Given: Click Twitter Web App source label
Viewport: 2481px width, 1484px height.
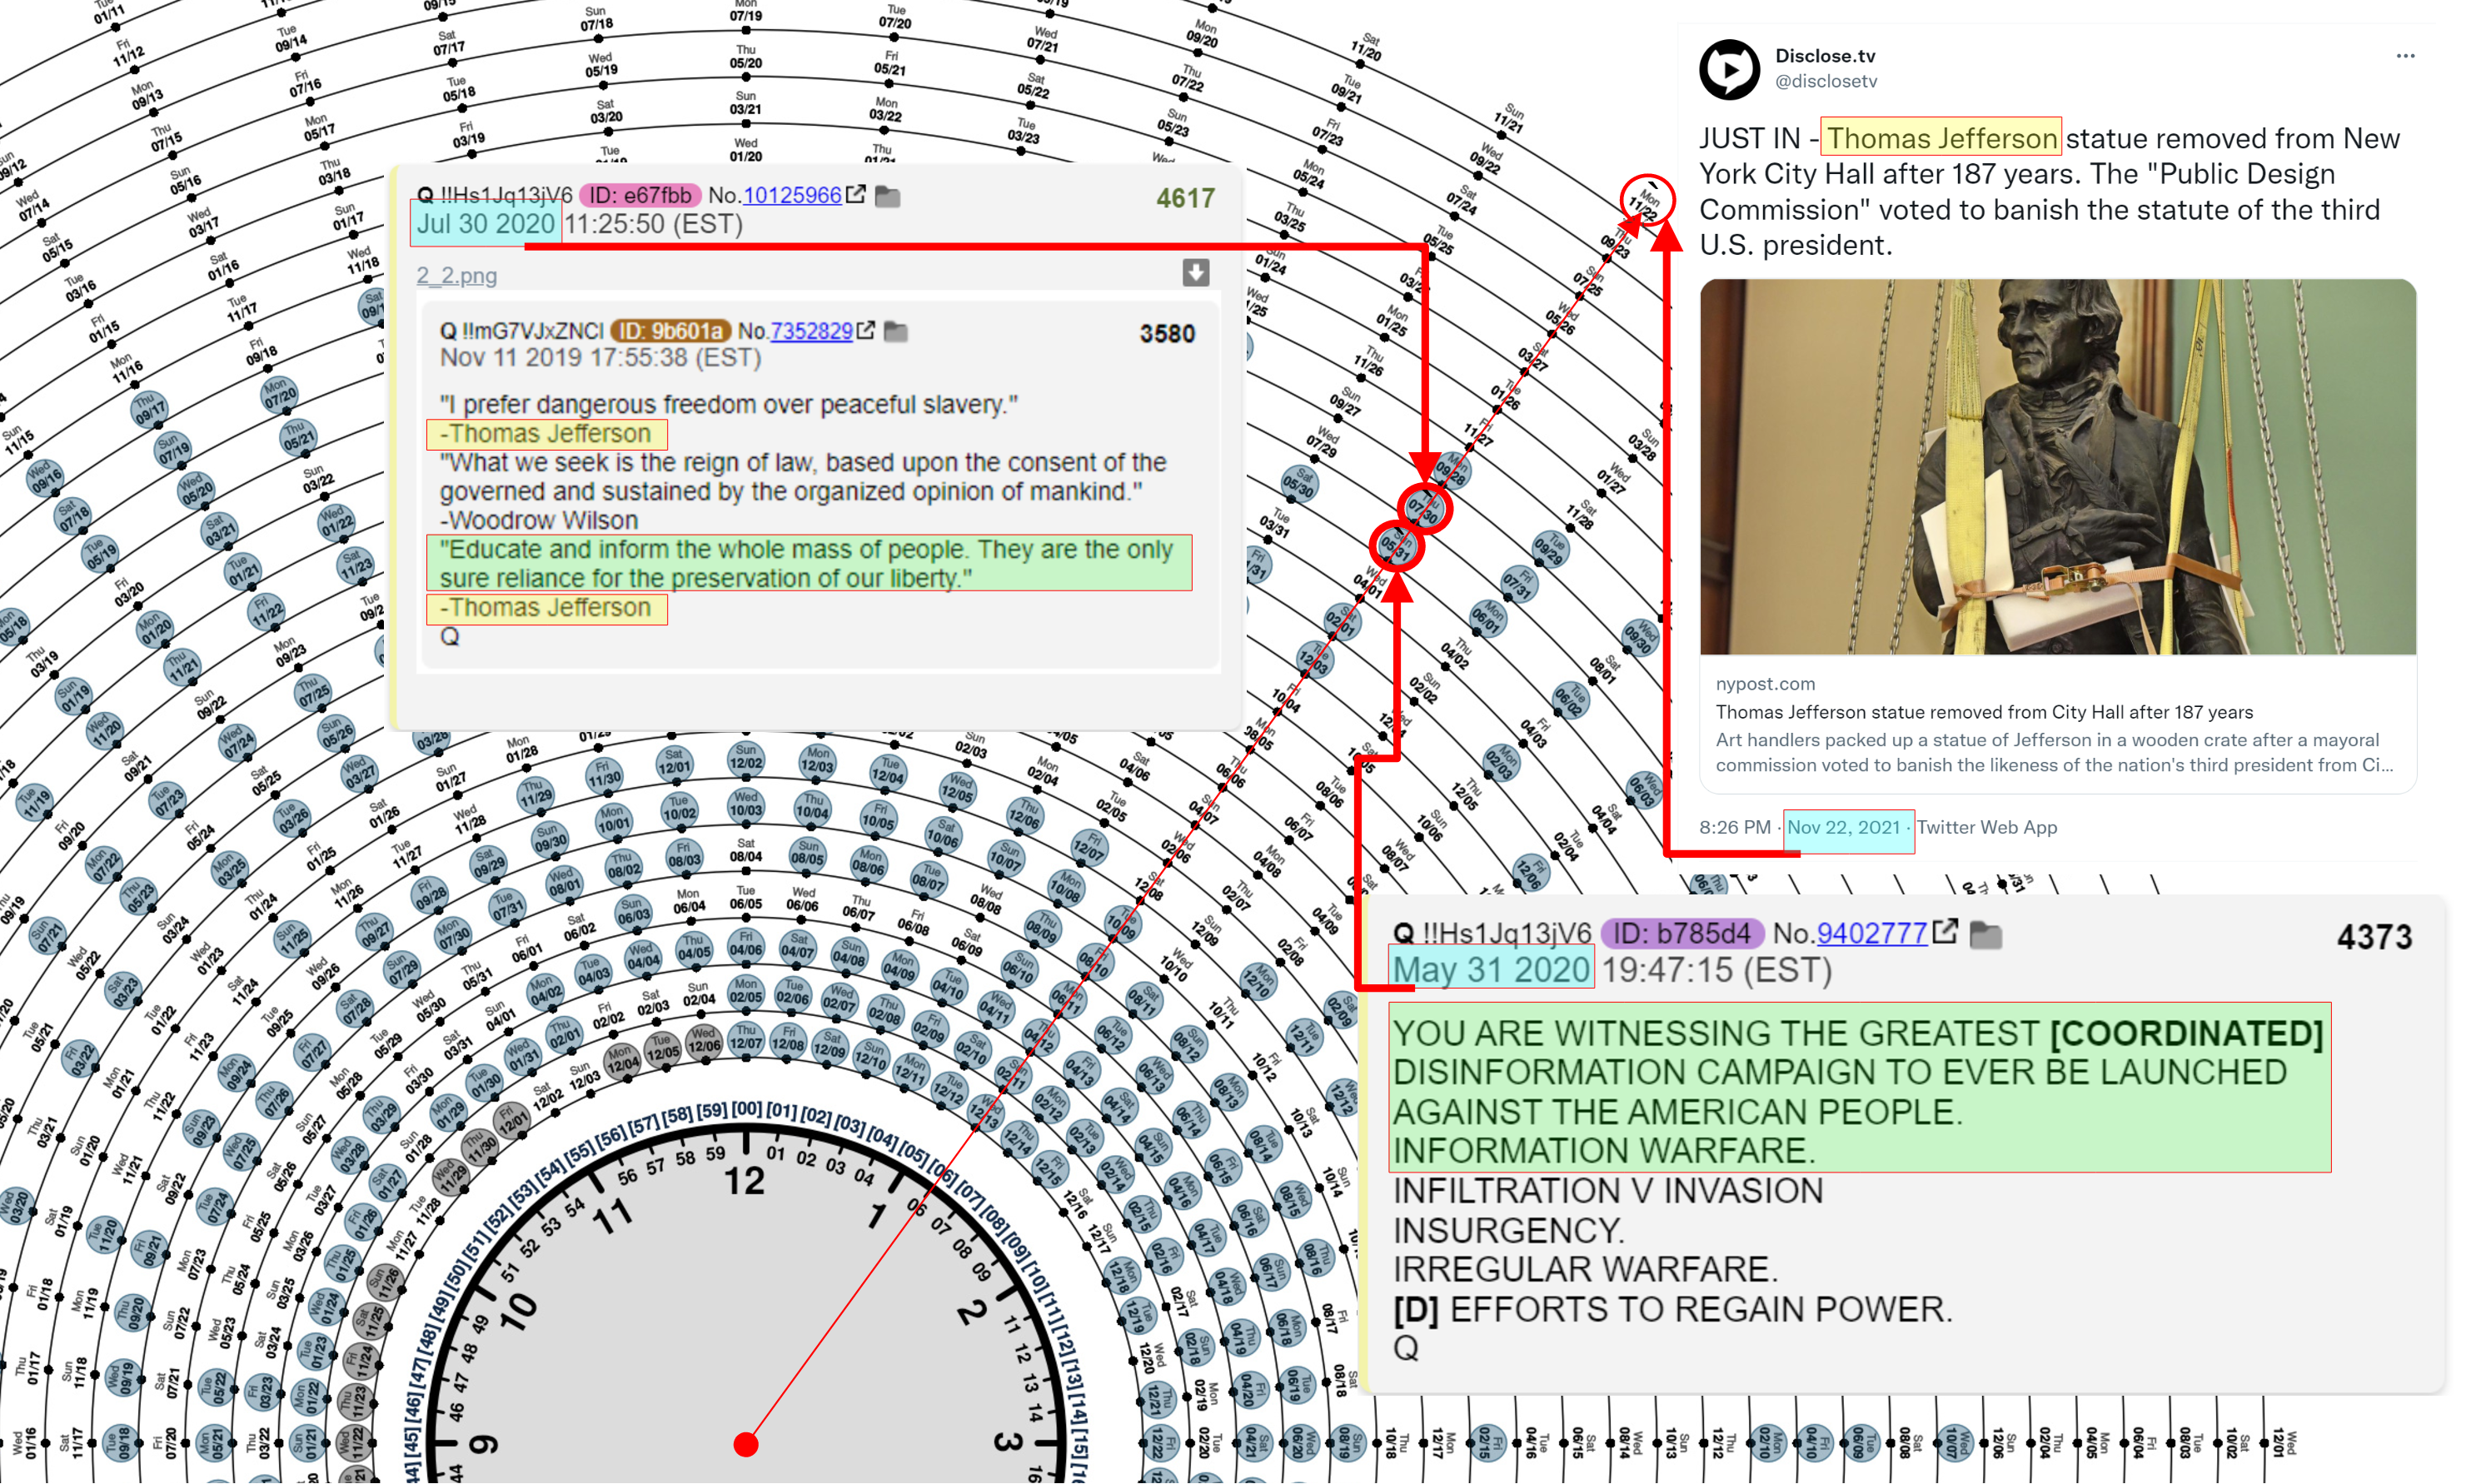Looking at the screenshot, I should point(1986,827).
